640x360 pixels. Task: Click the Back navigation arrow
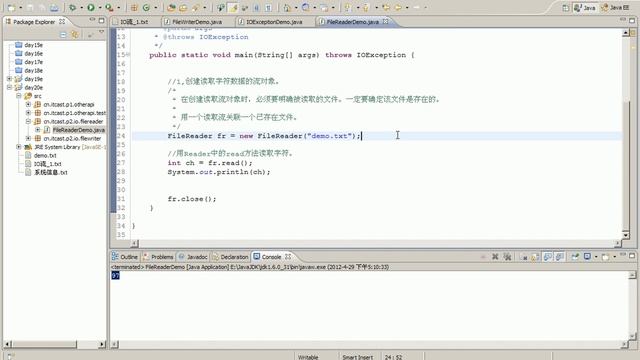pos(397,7)
